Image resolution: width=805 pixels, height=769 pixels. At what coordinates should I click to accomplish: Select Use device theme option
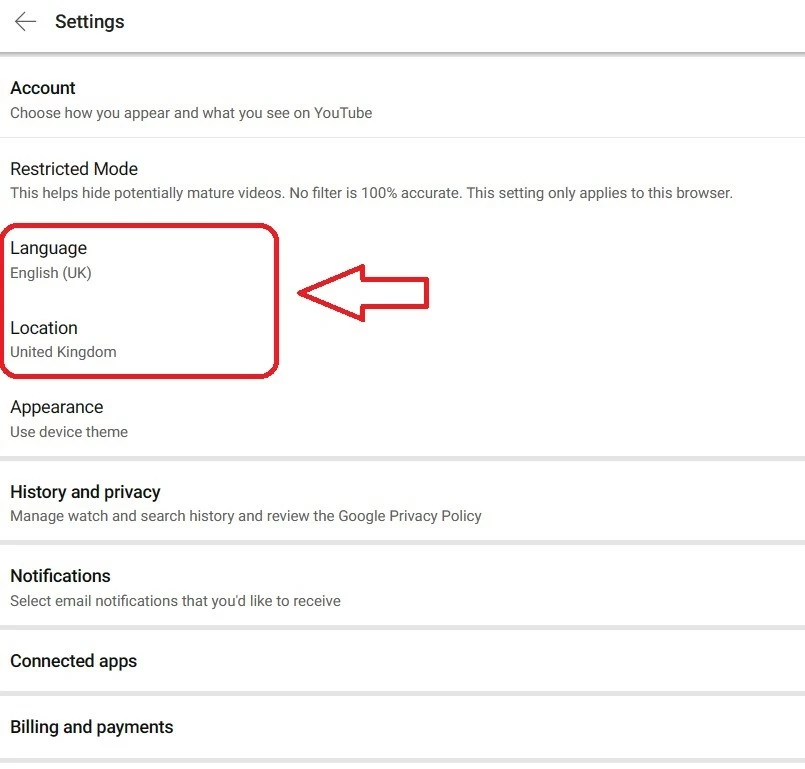(69, 432)
